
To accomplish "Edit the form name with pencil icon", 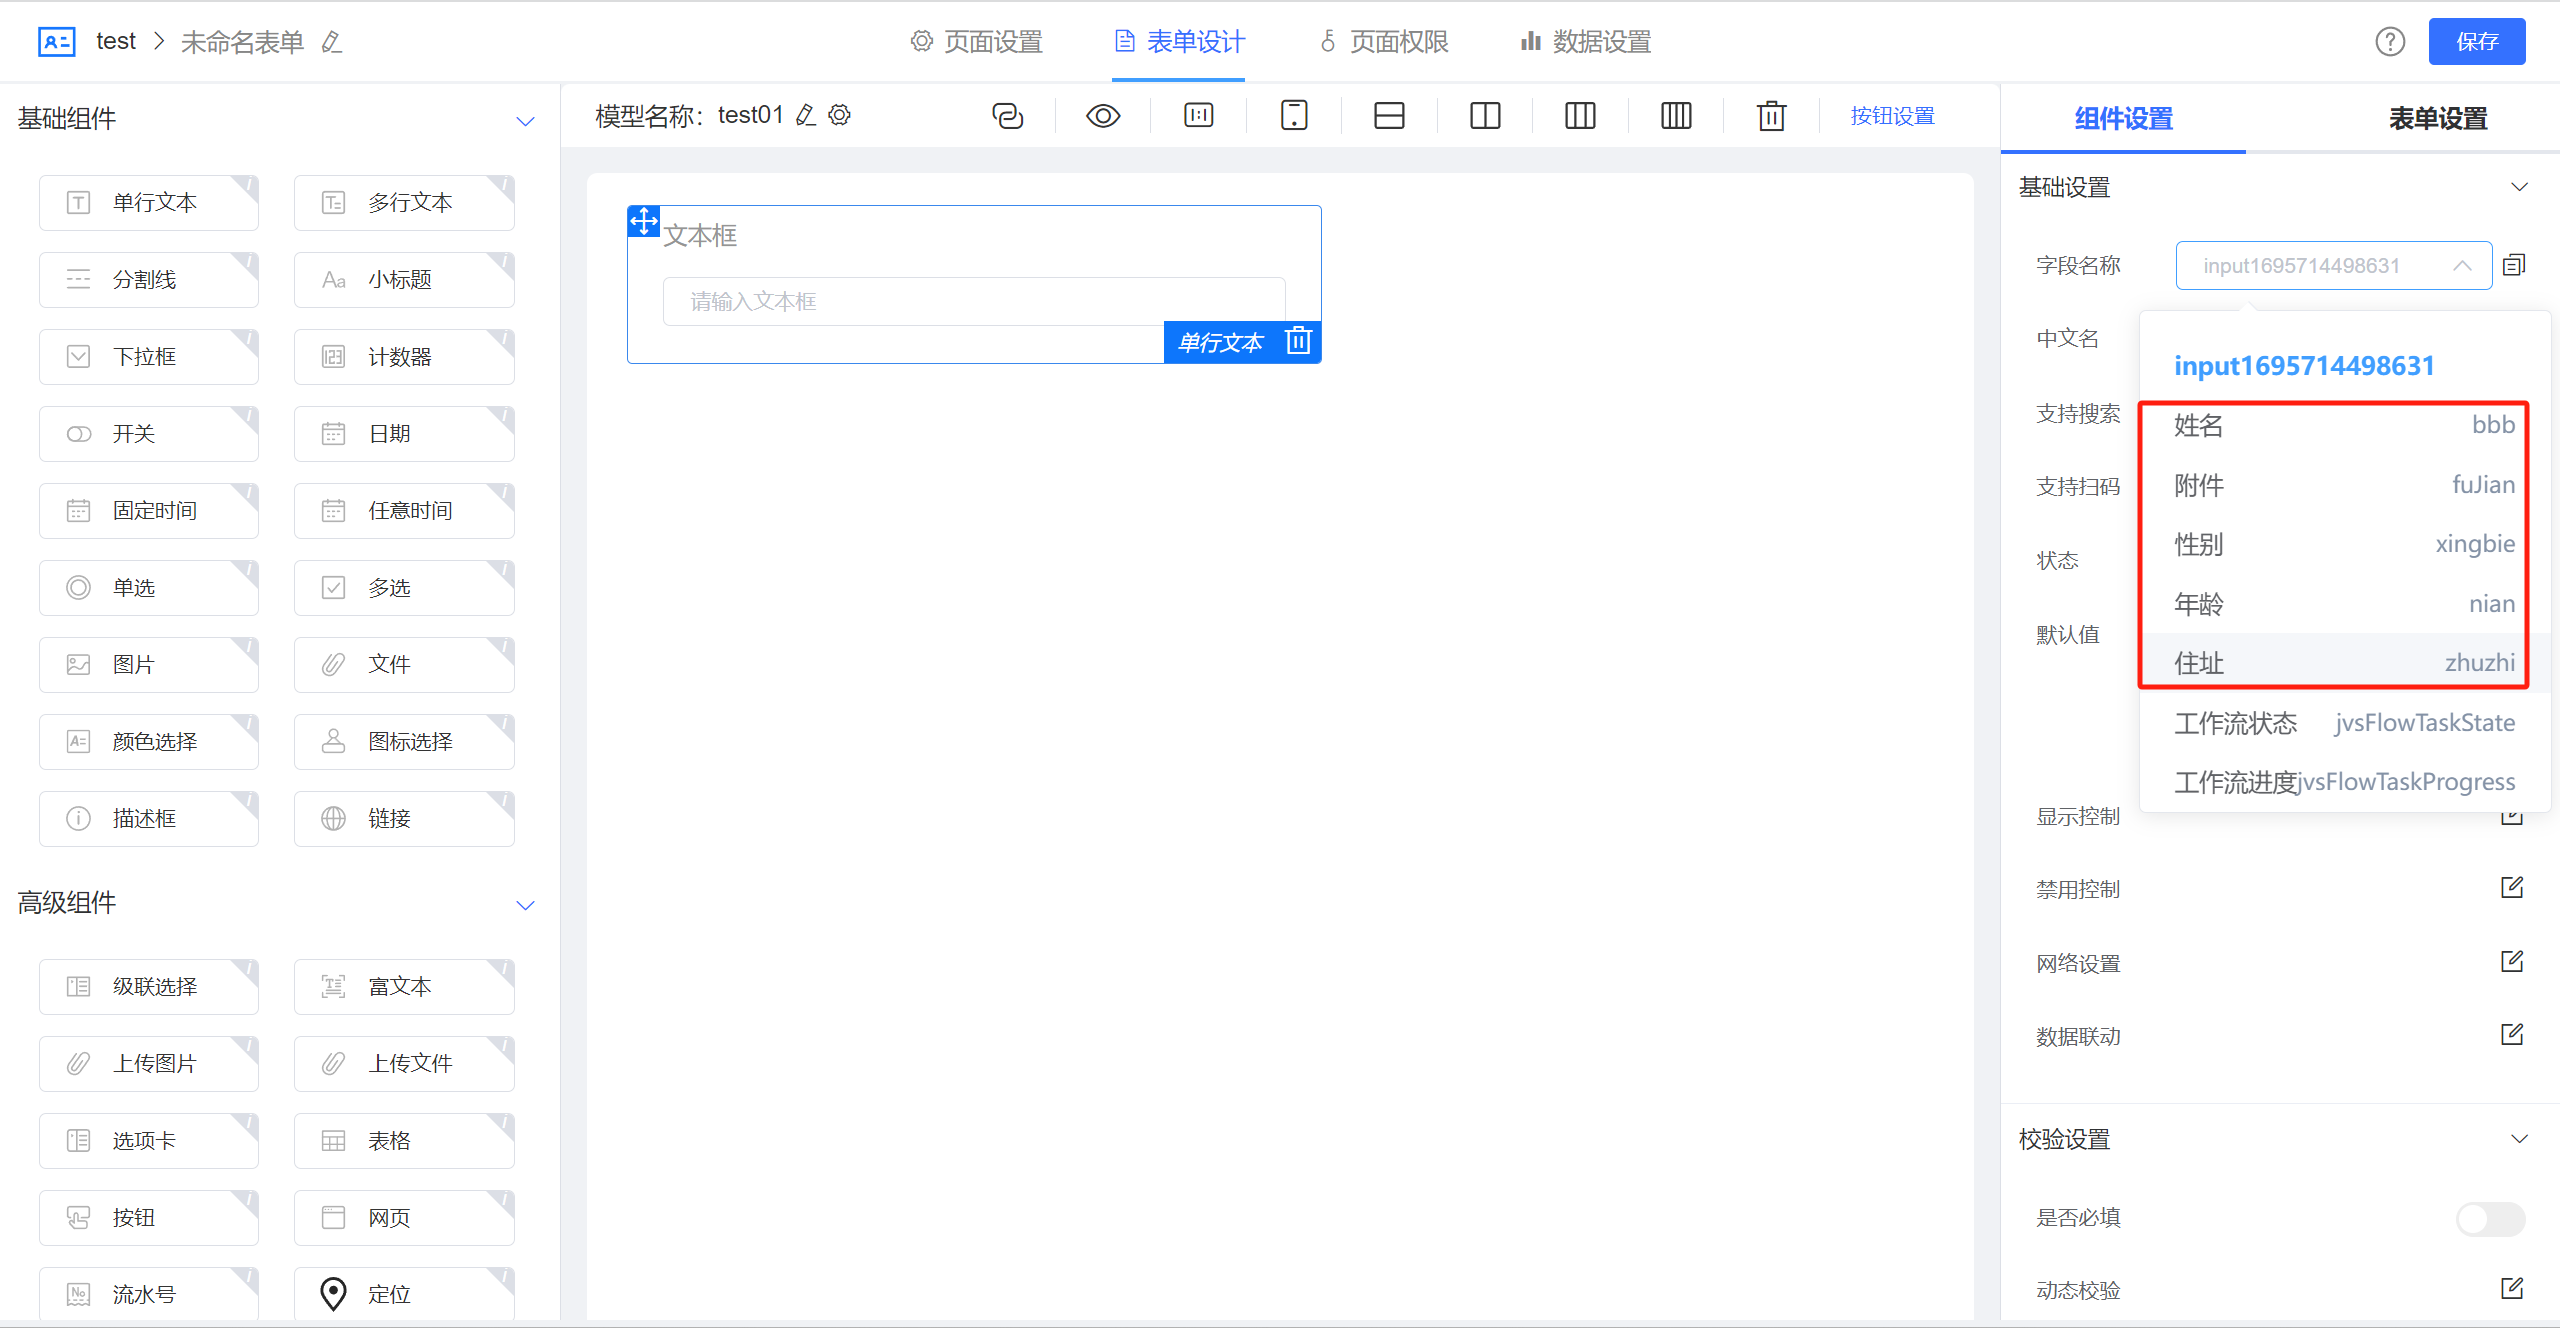I will tap(332, 42).
